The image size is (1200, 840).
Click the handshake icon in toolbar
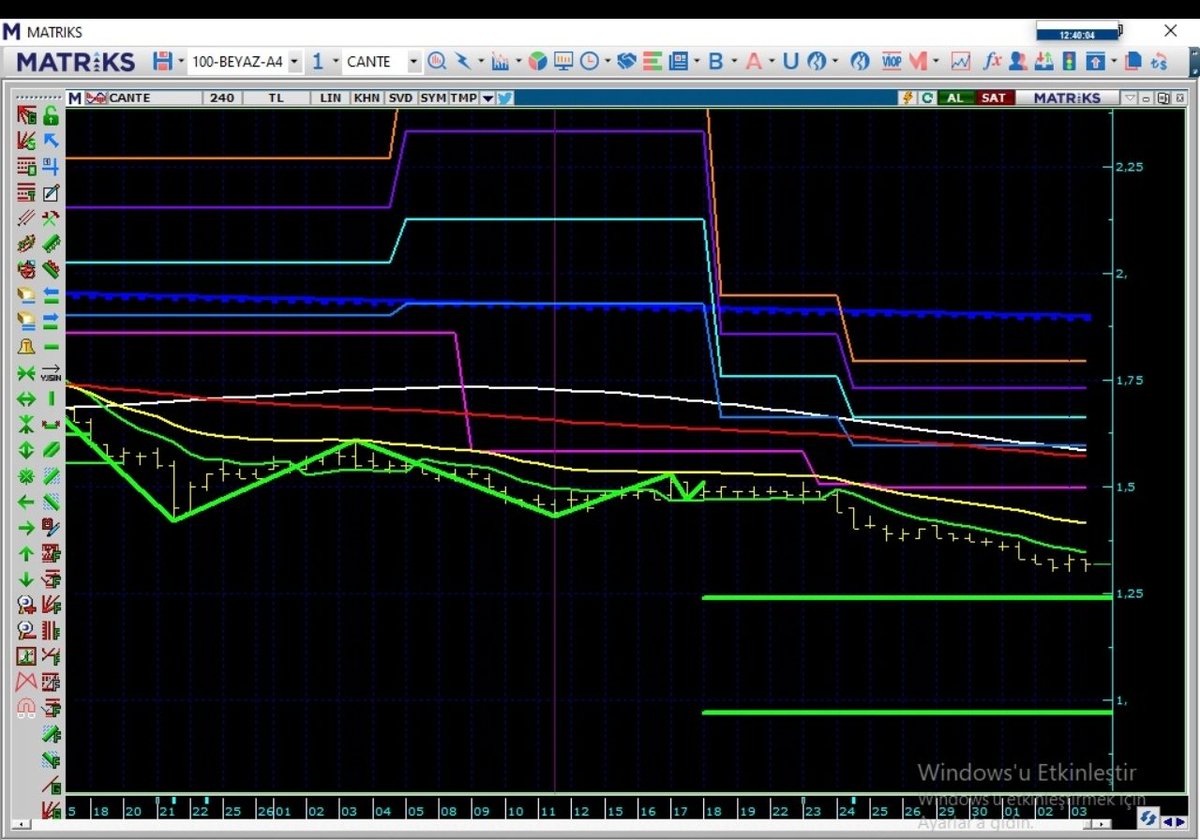pyautogui.click(x=626, y=61)
